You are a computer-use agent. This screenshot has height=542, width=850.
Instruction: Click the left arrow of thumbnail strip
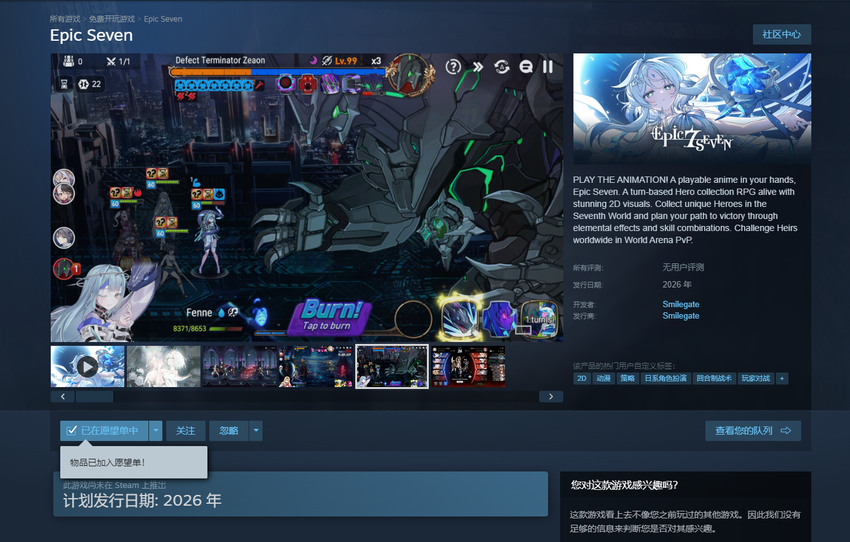(63, 397)
